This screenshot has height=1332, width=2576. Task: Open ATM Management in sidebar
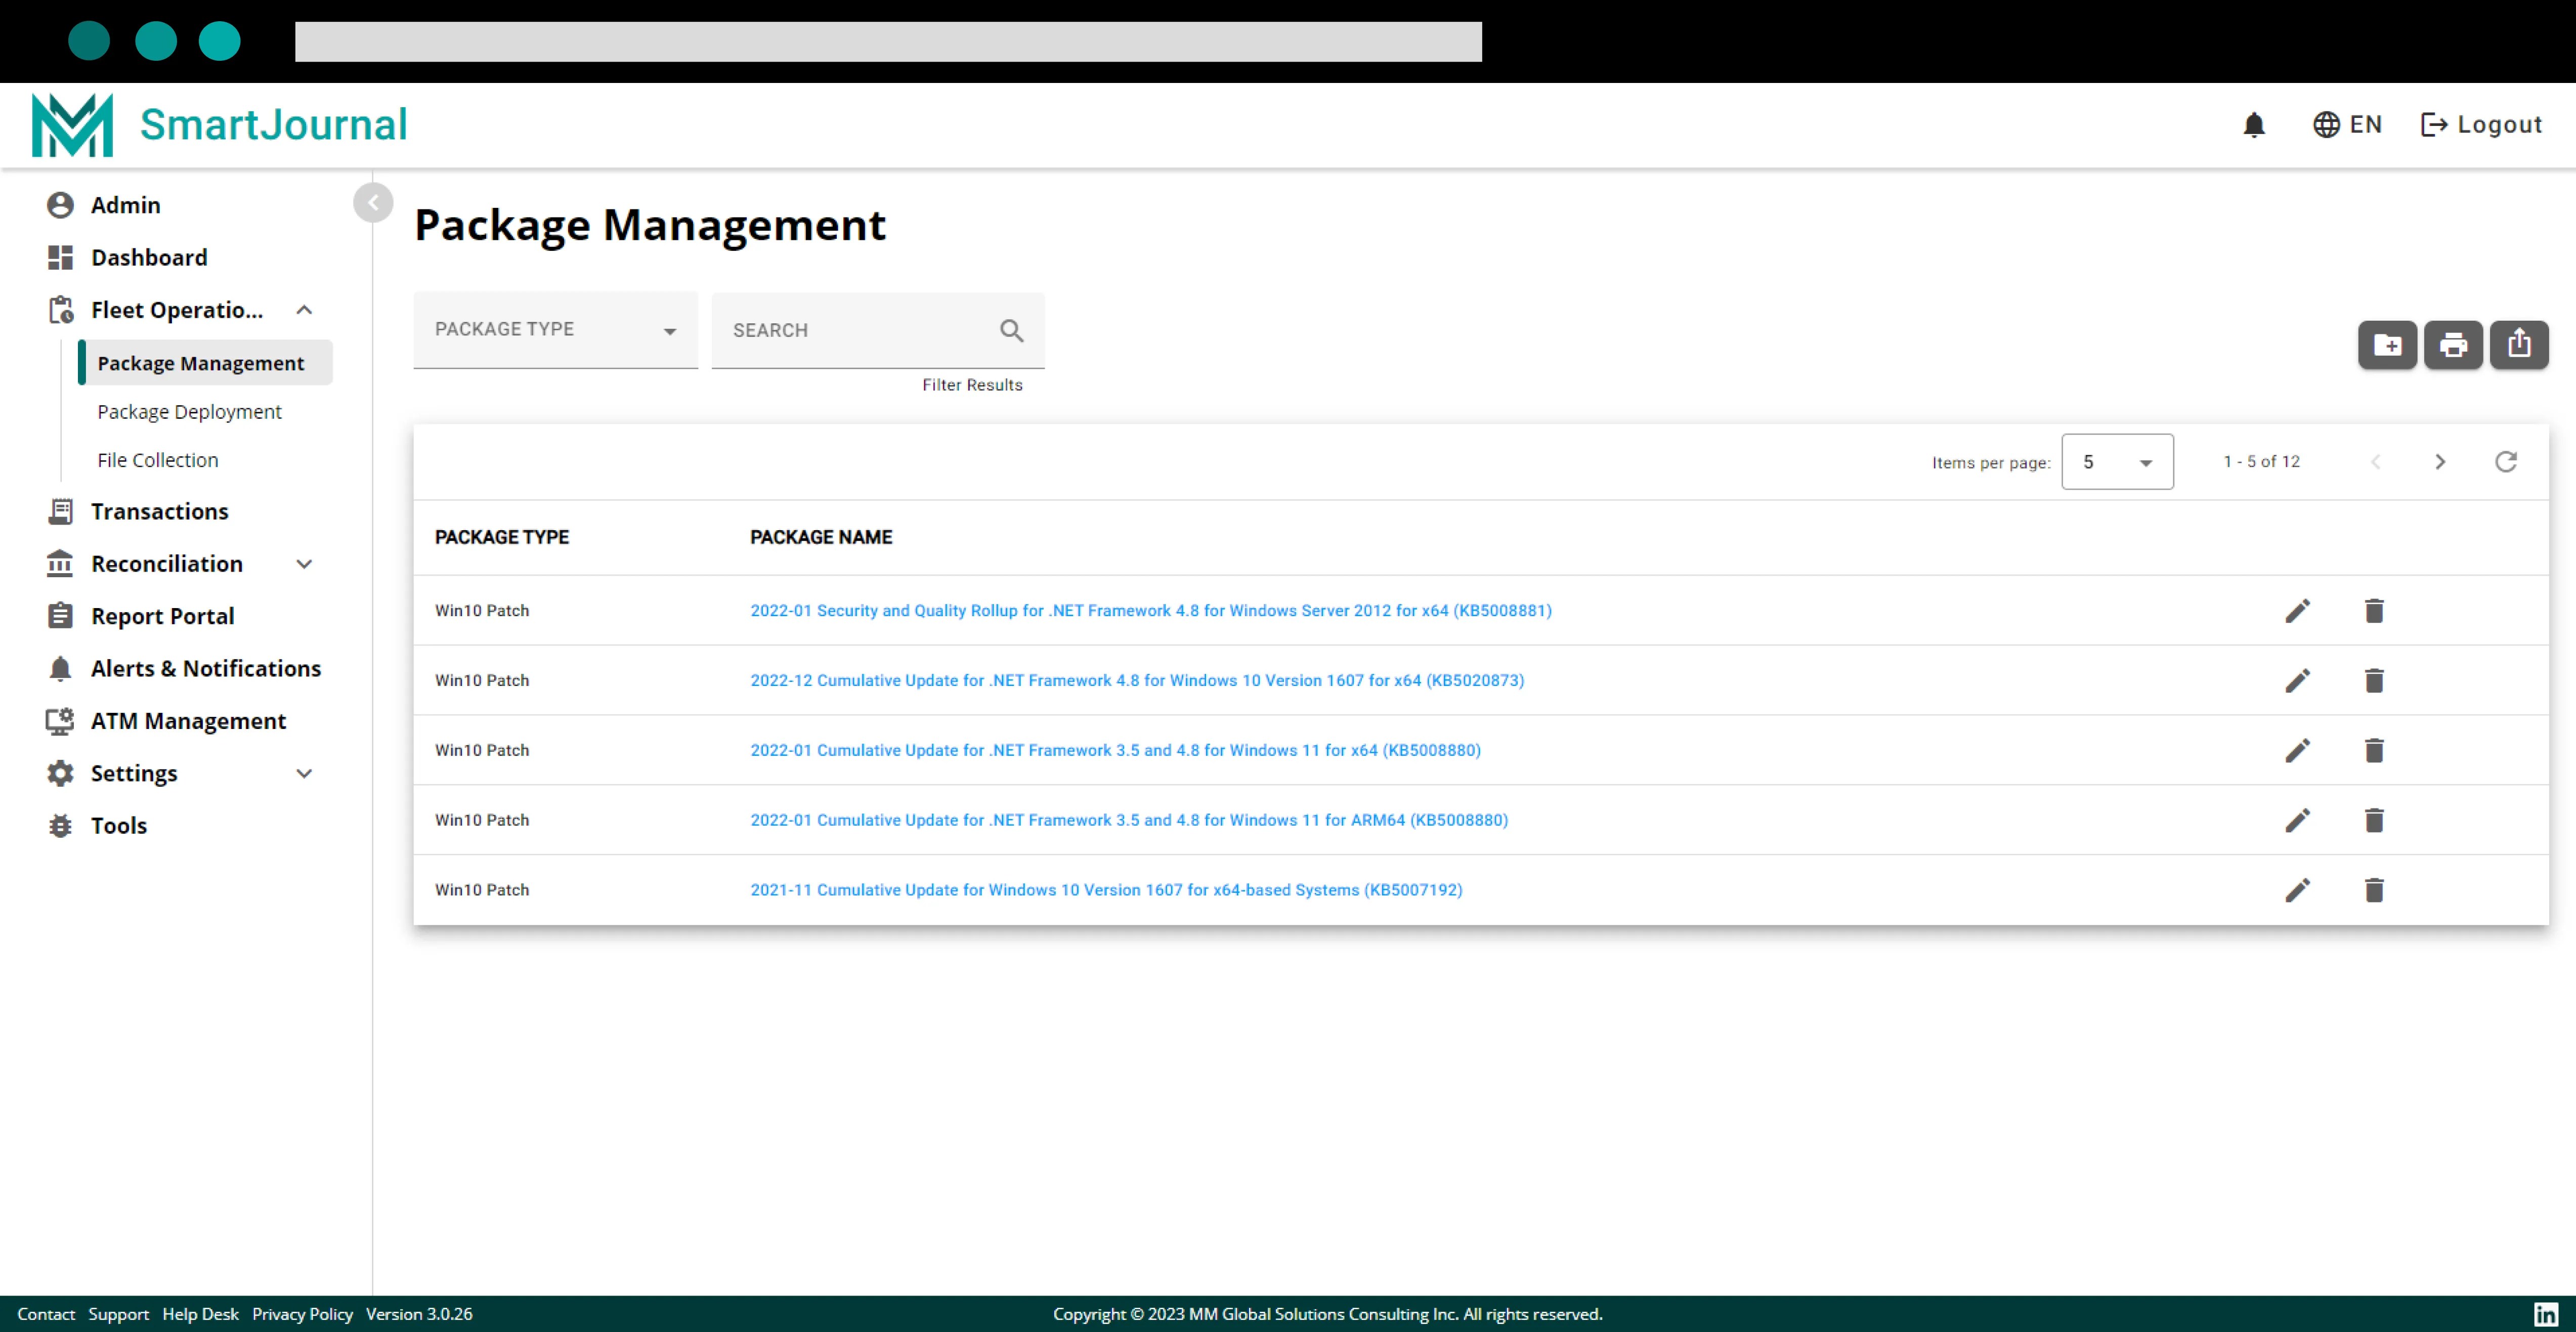188,721
